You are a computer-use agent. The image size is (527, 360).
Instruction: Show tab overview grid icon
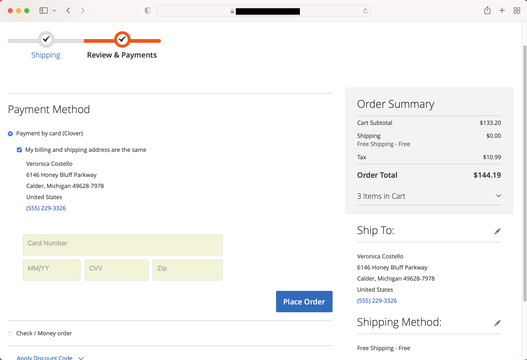click(x=517, y=10)
